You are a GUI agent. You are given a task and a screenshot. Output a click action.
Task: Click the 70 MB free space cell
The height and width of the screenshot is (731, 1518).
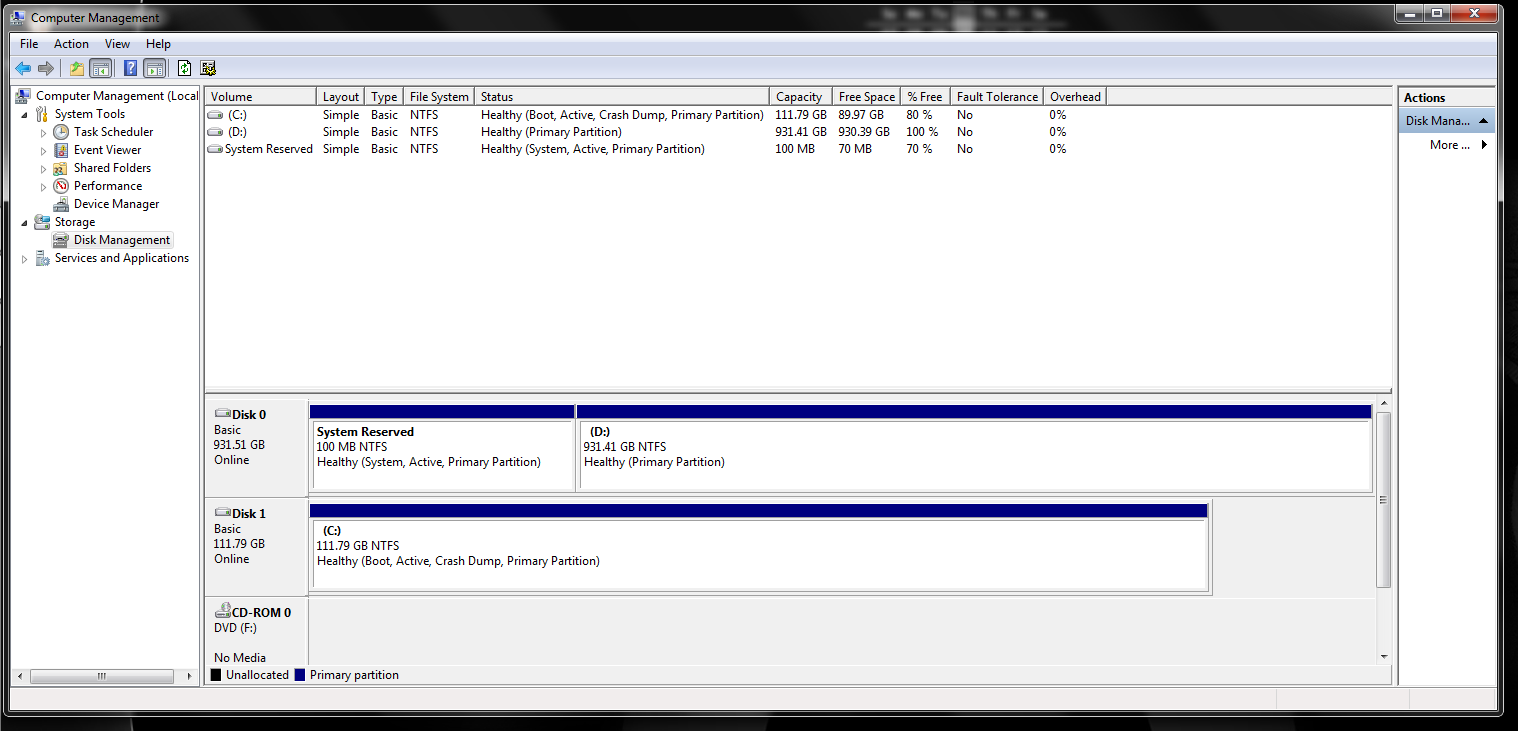[855, 149]
